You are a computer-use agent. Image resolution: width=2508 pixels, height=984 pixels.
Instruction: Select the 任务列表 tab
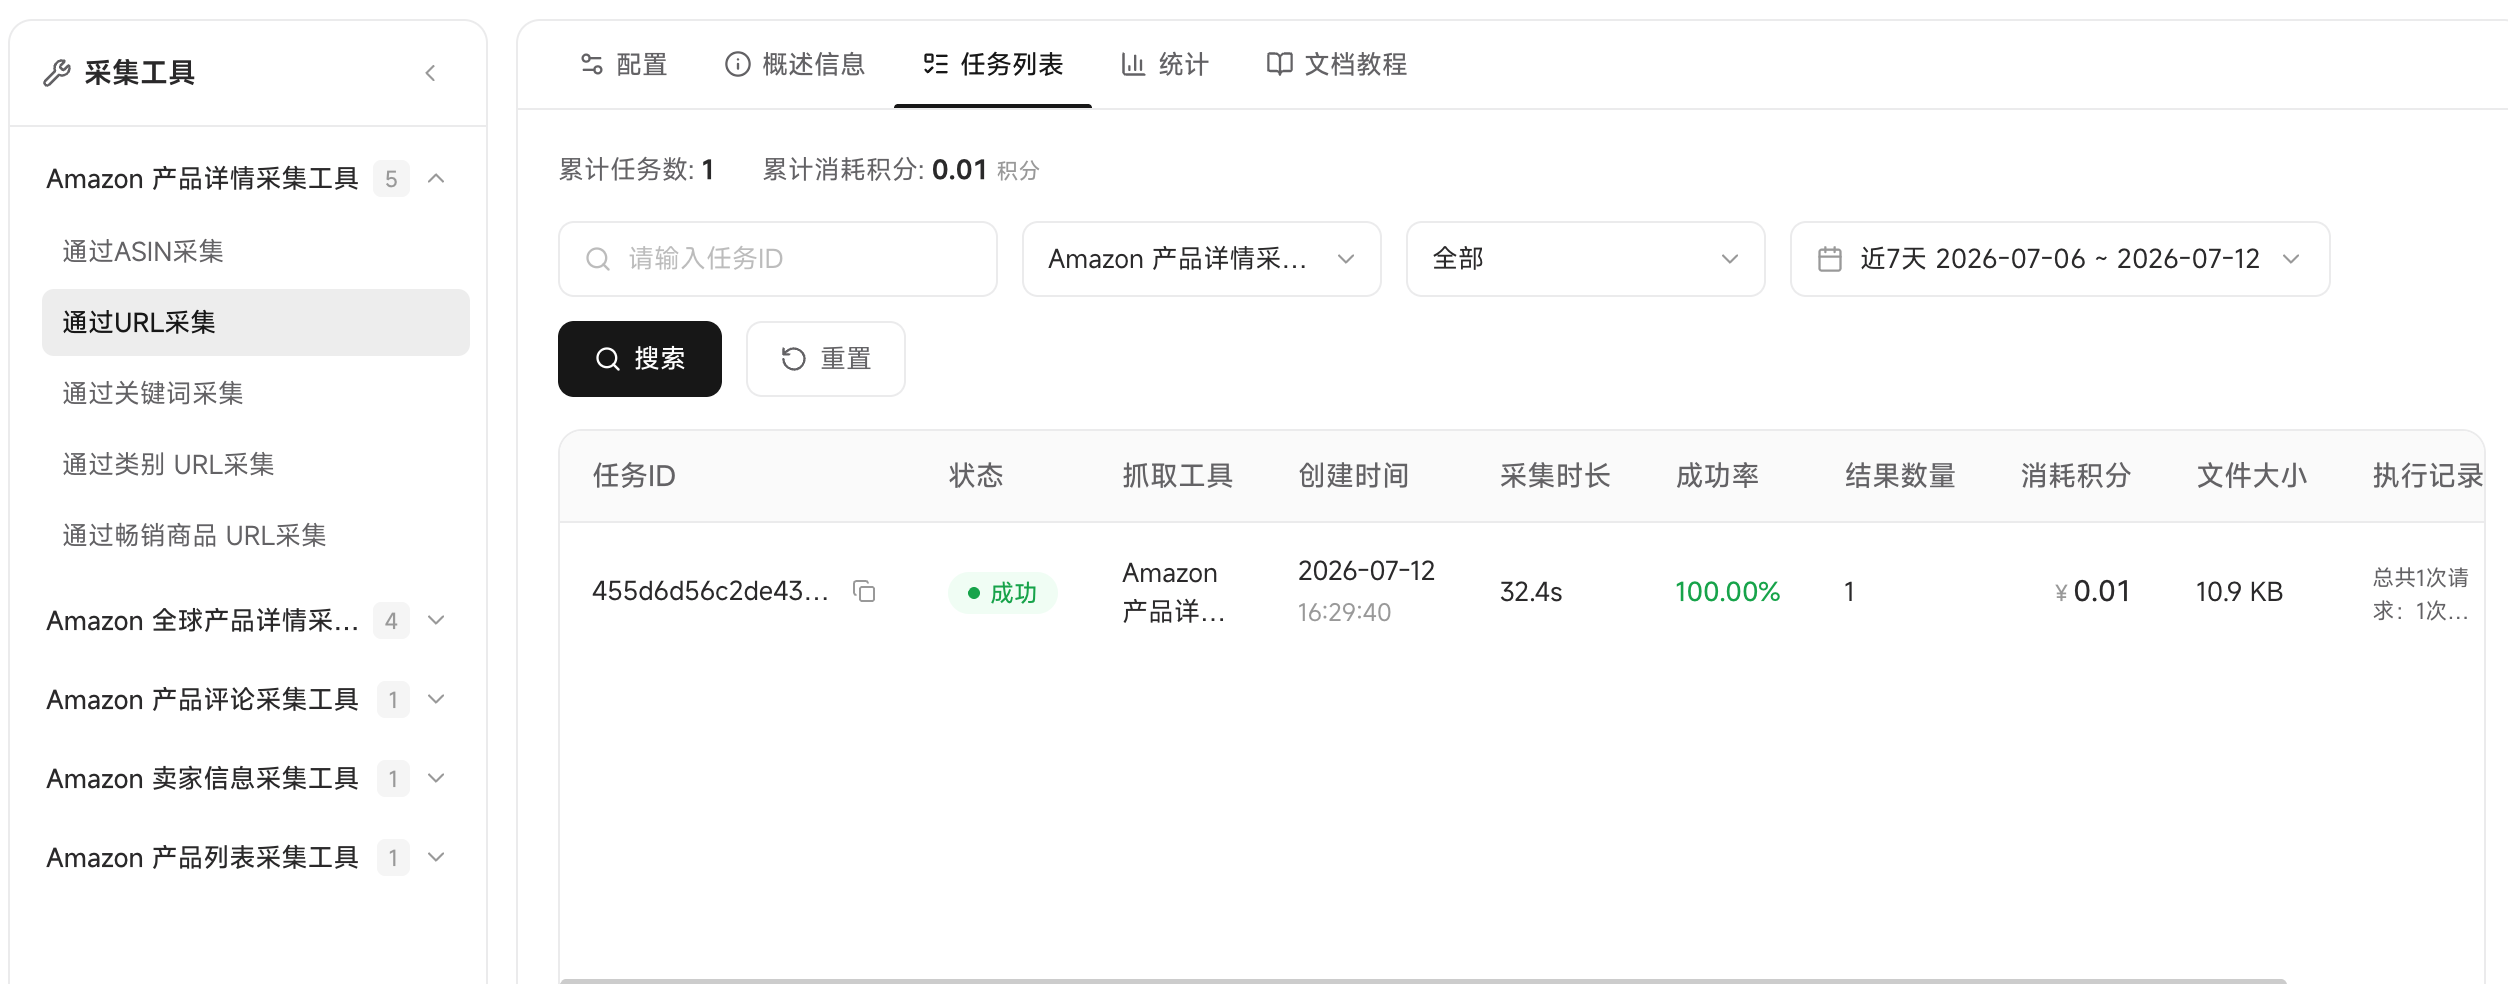[x=993, y=65]
